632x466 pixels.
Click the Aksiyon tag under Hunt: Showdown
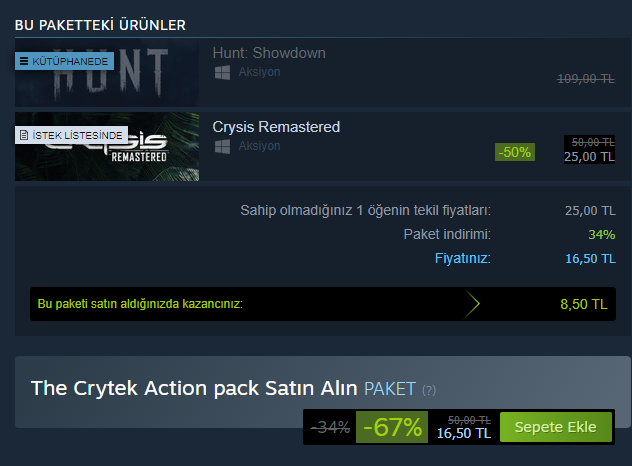pyautogui.click(x=259, y=72)
